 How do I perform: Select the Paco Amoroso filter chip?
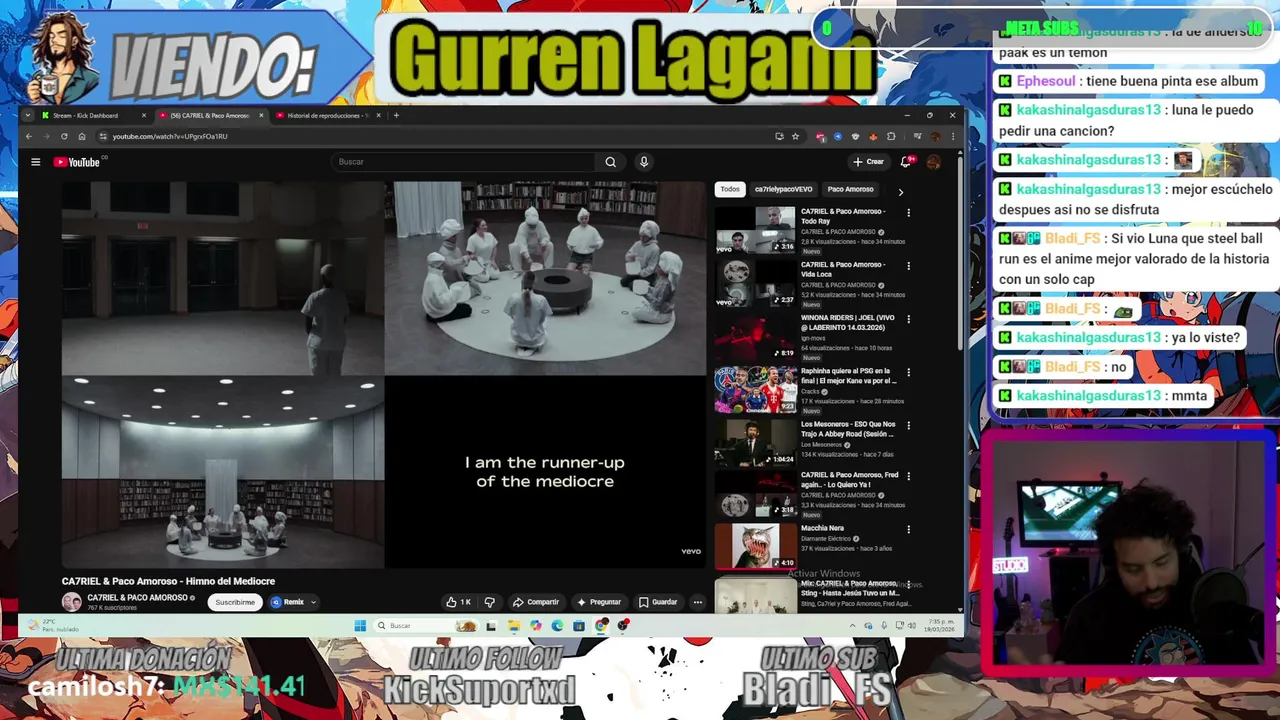850,189
